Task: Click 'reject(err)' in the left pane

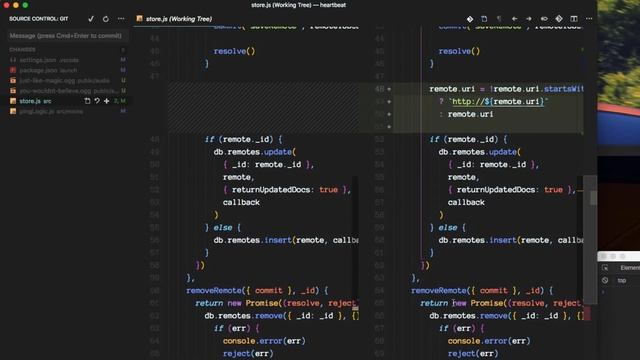Action: coord(248,353)
